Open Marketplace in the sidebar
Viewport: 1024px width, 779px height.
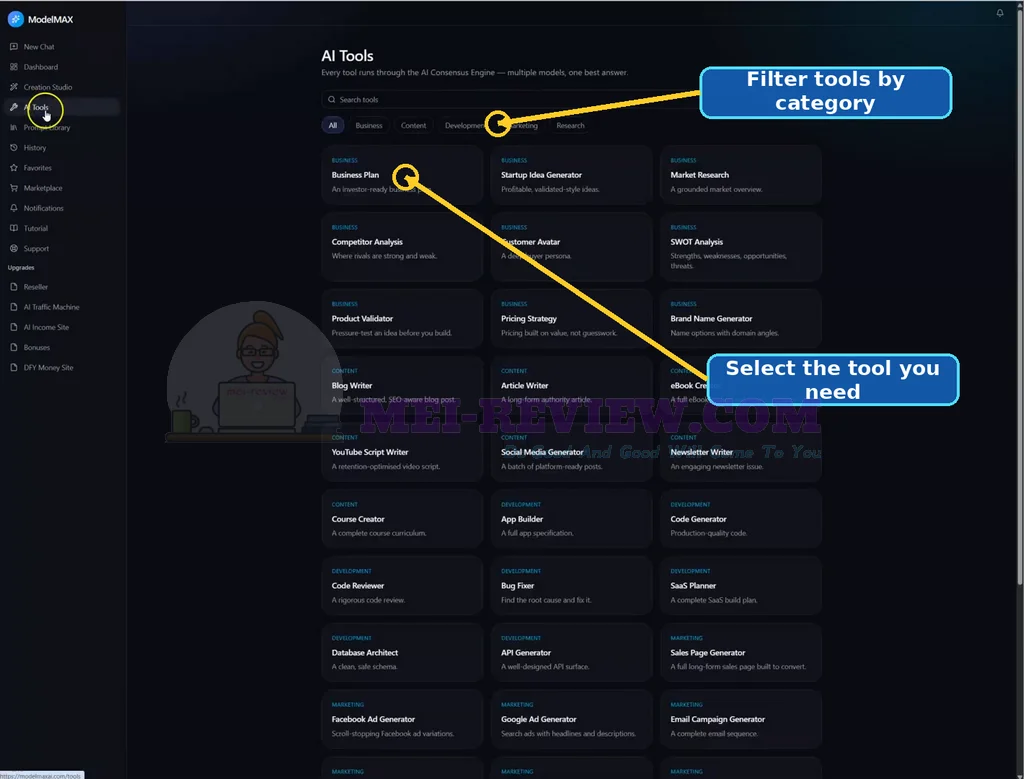pos(61,188)
